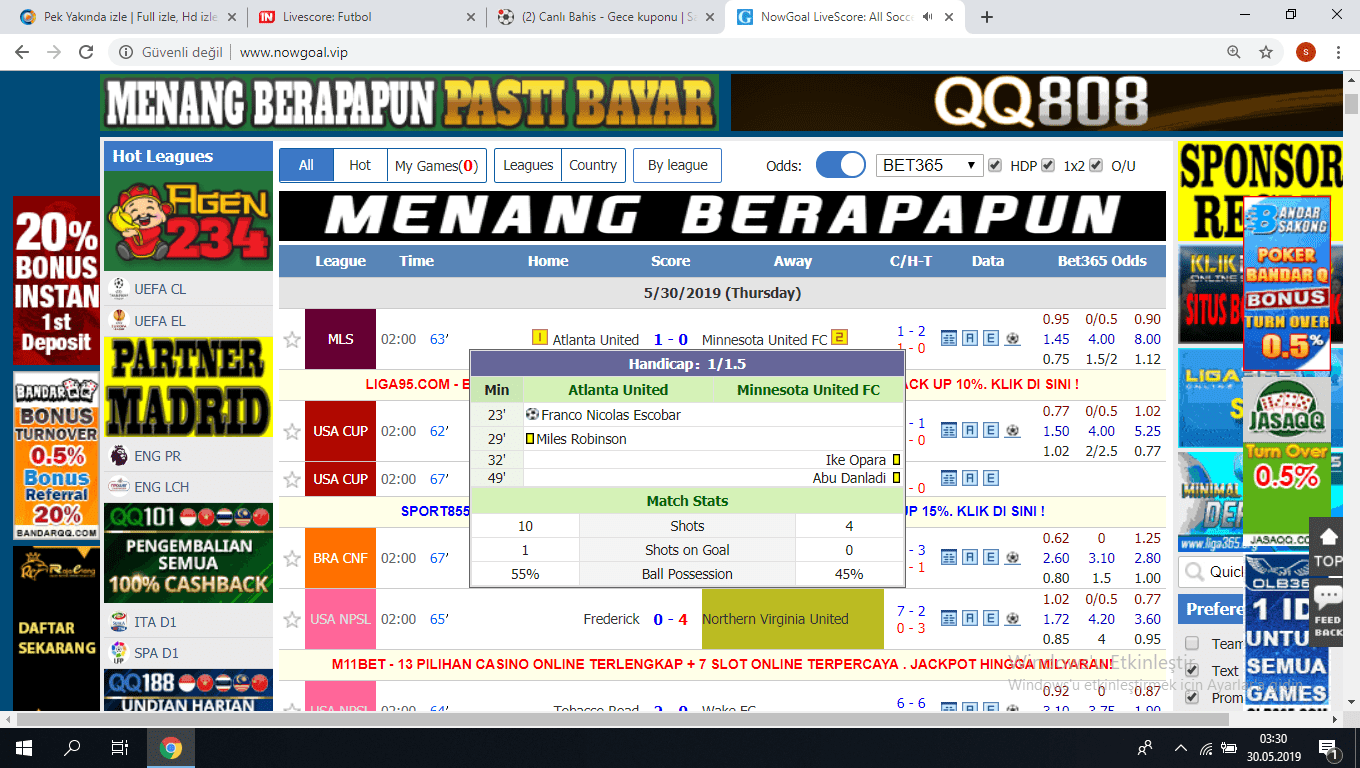Select the Hot matches tab
The width and height of the screenshot is (1360, 768).
(x=360, y=165)
